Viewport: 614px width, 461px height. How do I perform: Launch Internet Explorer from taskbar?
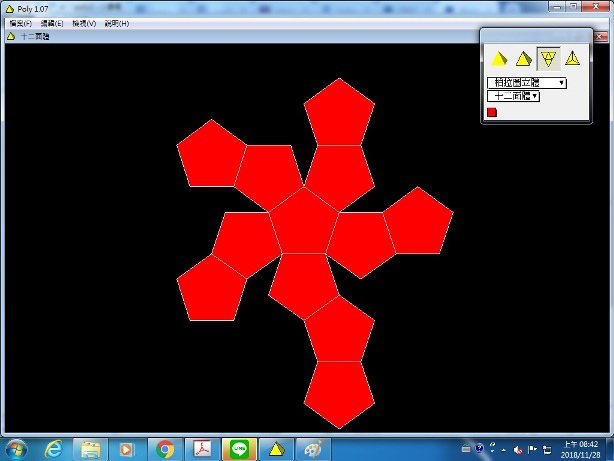53,450
